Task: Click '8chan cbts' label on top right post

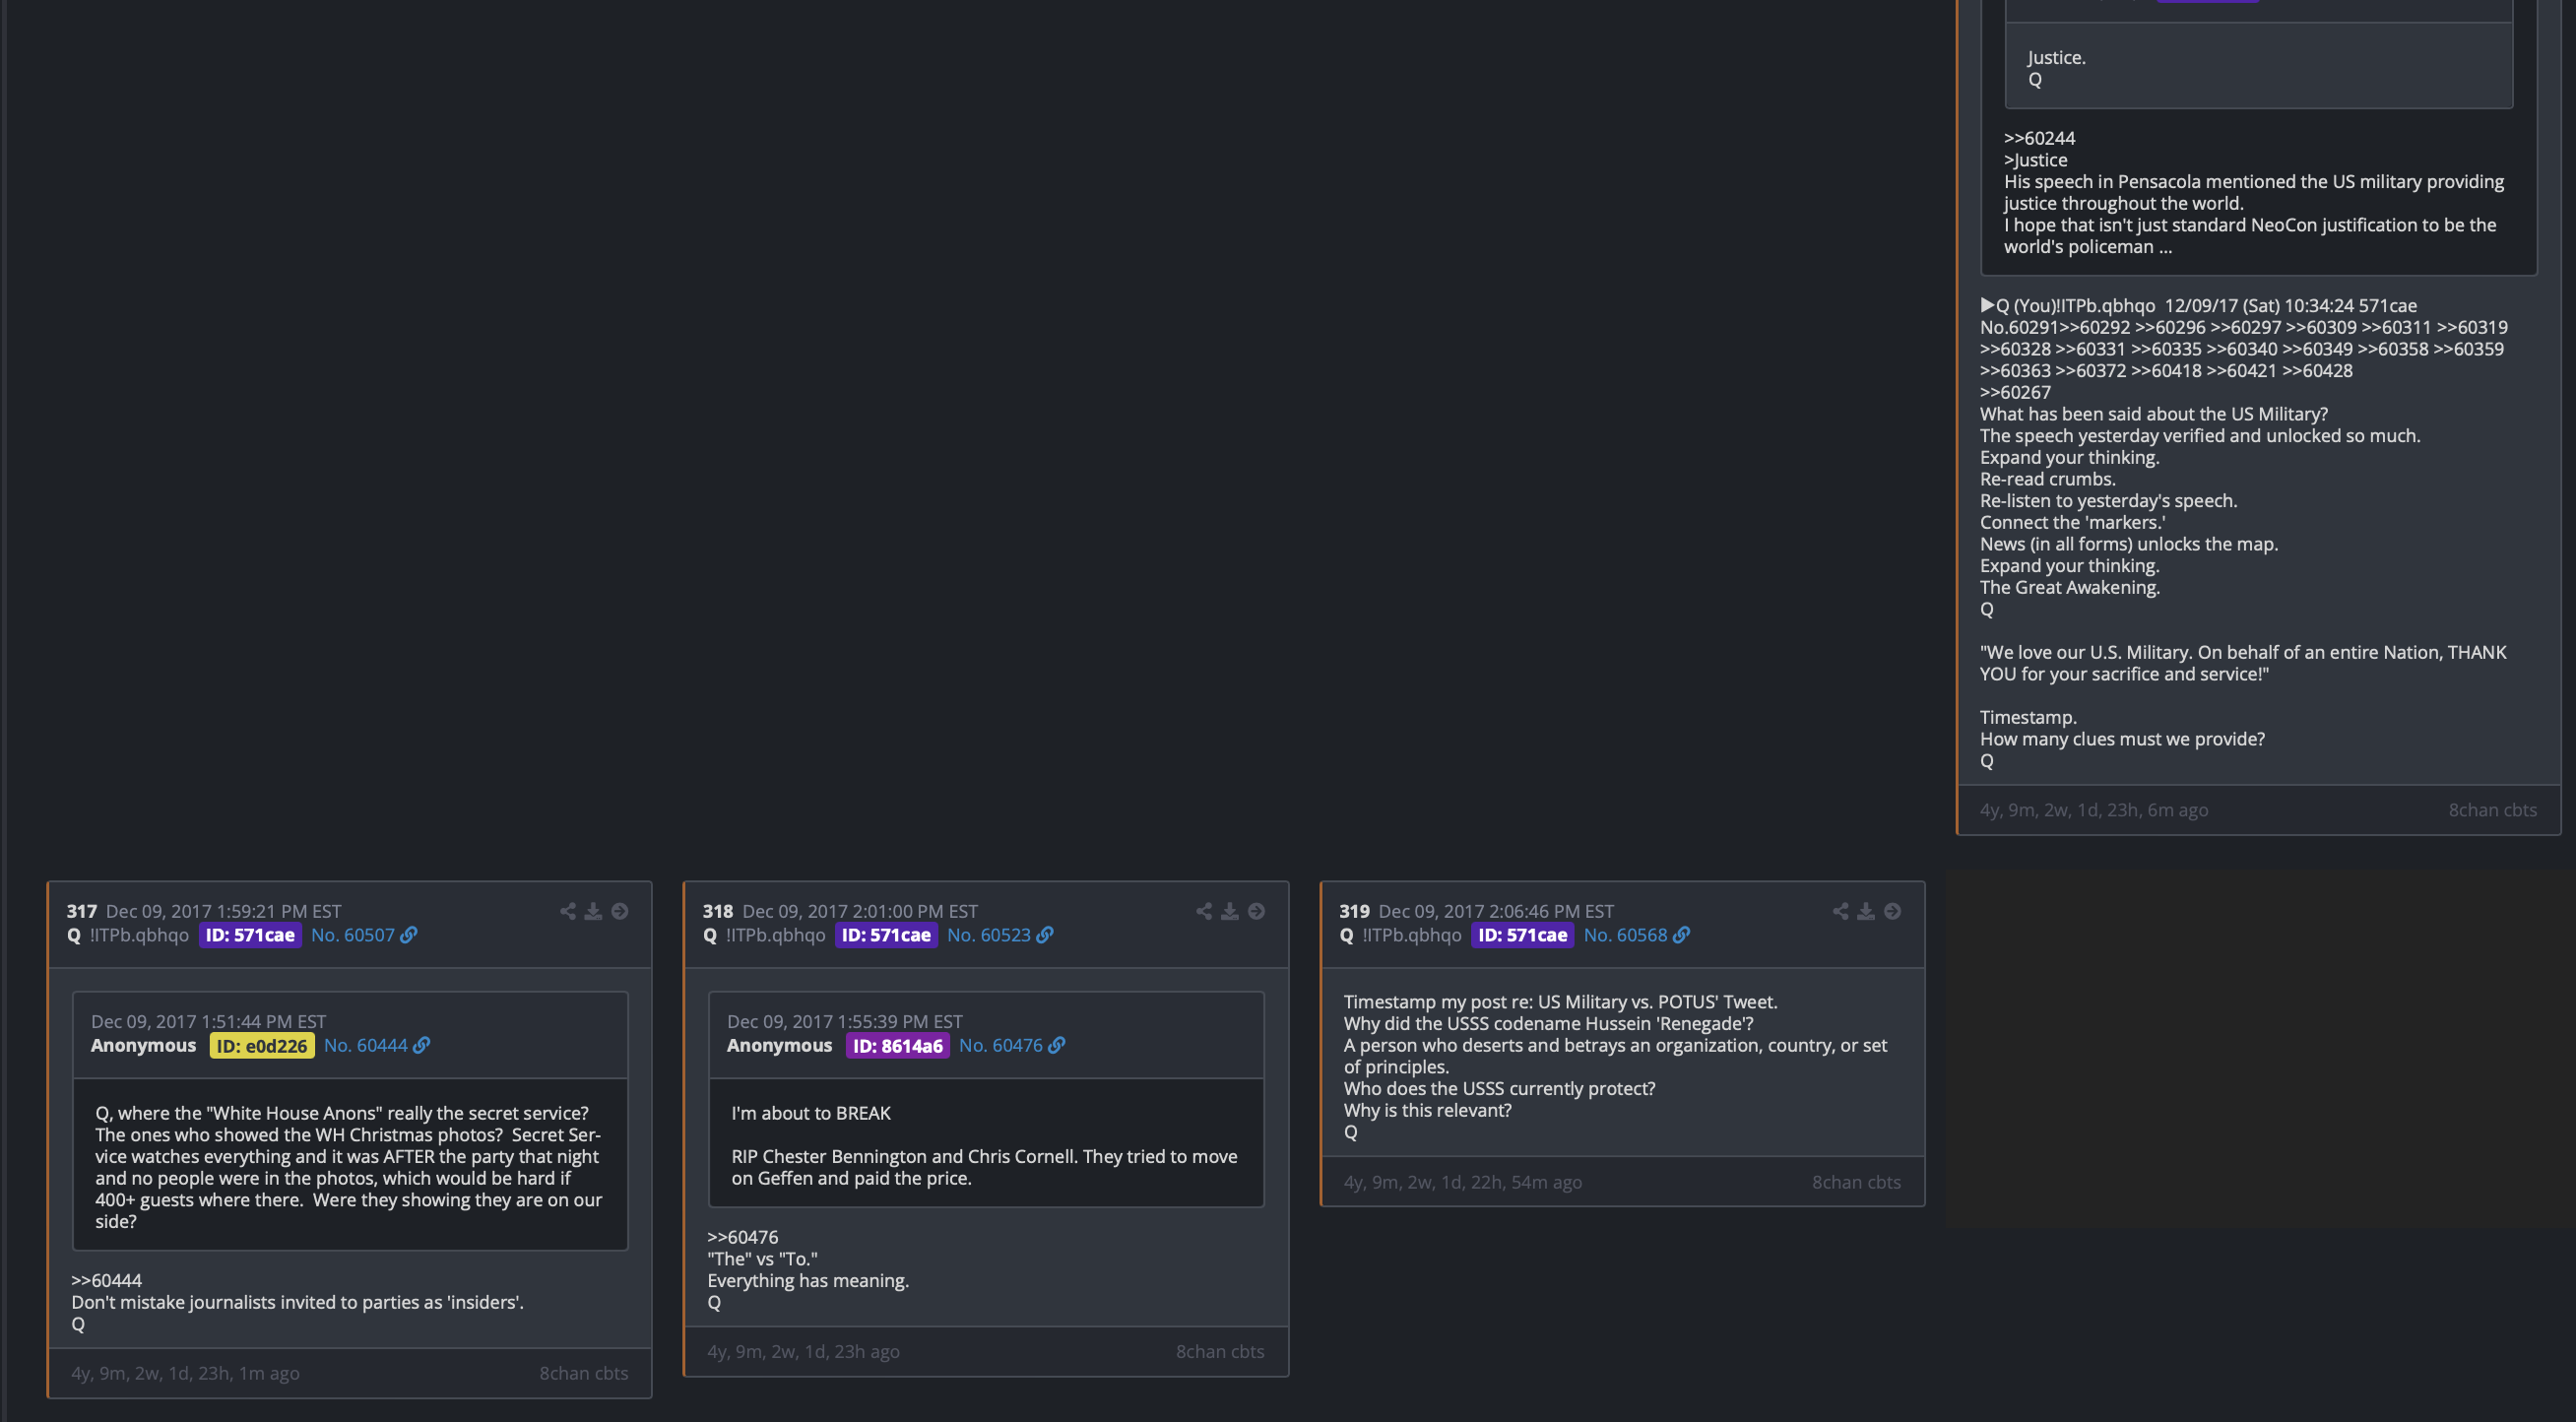Action: (2493, 810)
